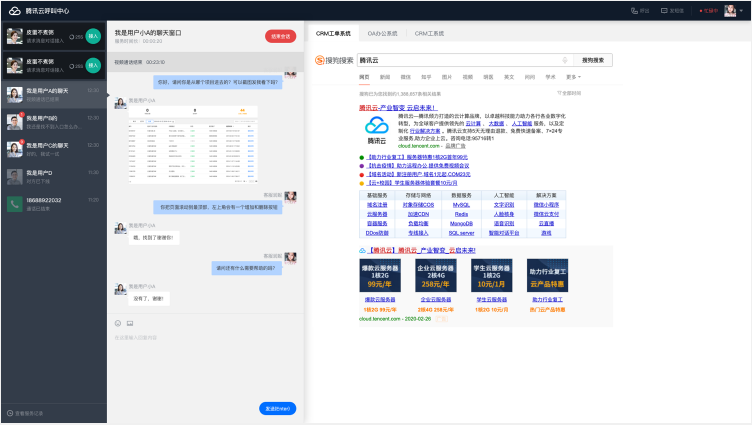Select the 网页 search tab

click(x=364, y=77)
